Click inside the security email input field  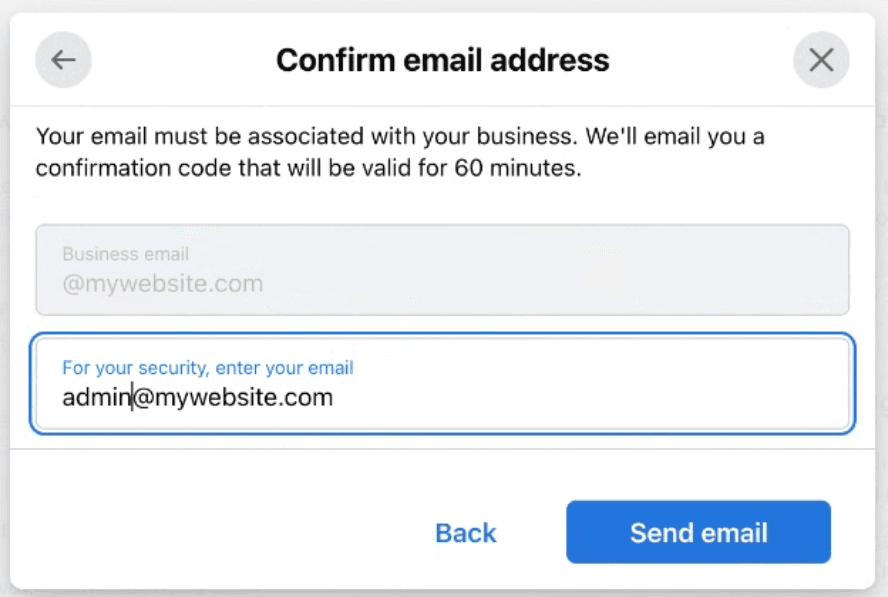click(x=443, y=384)
